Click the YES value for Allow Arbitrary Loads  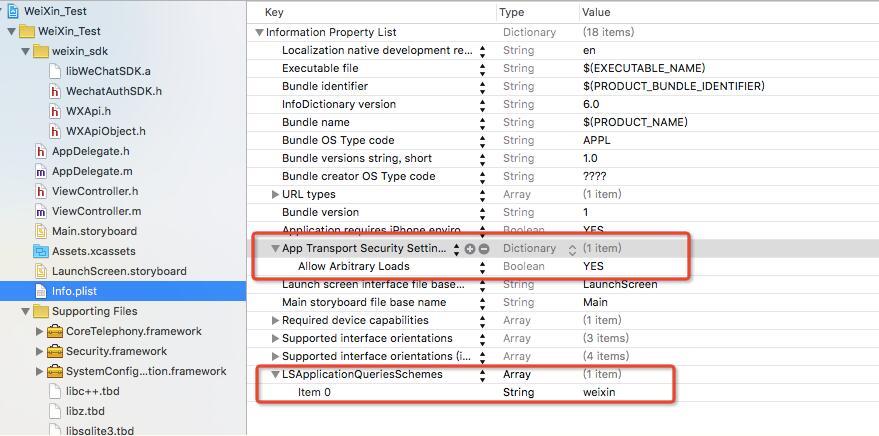(x=593, y=266)
